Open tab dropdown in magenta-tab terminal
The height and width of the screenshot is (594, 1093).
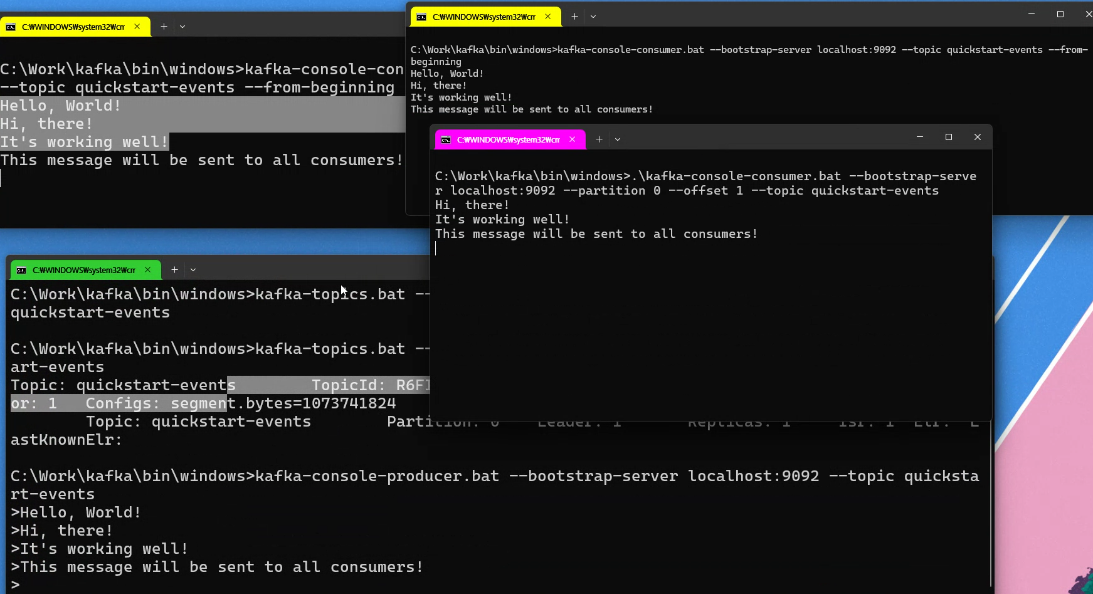[618, 139]
